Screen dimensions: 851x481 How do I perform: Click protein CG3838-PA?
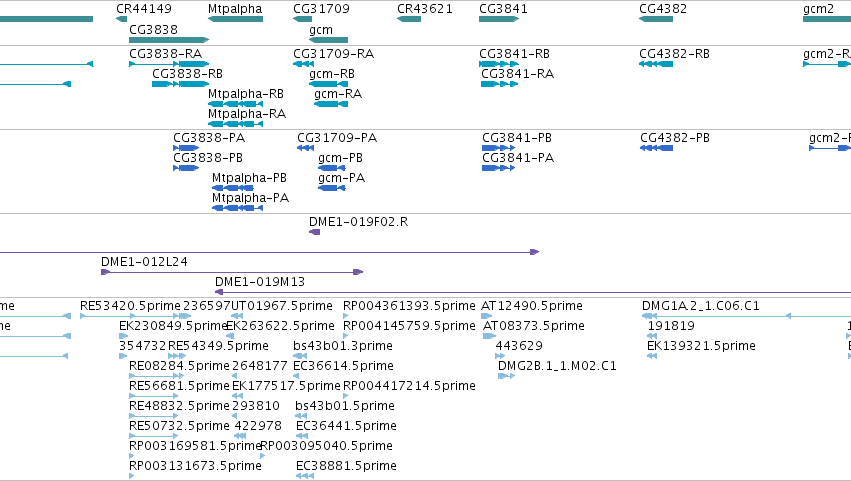point(209,138)
